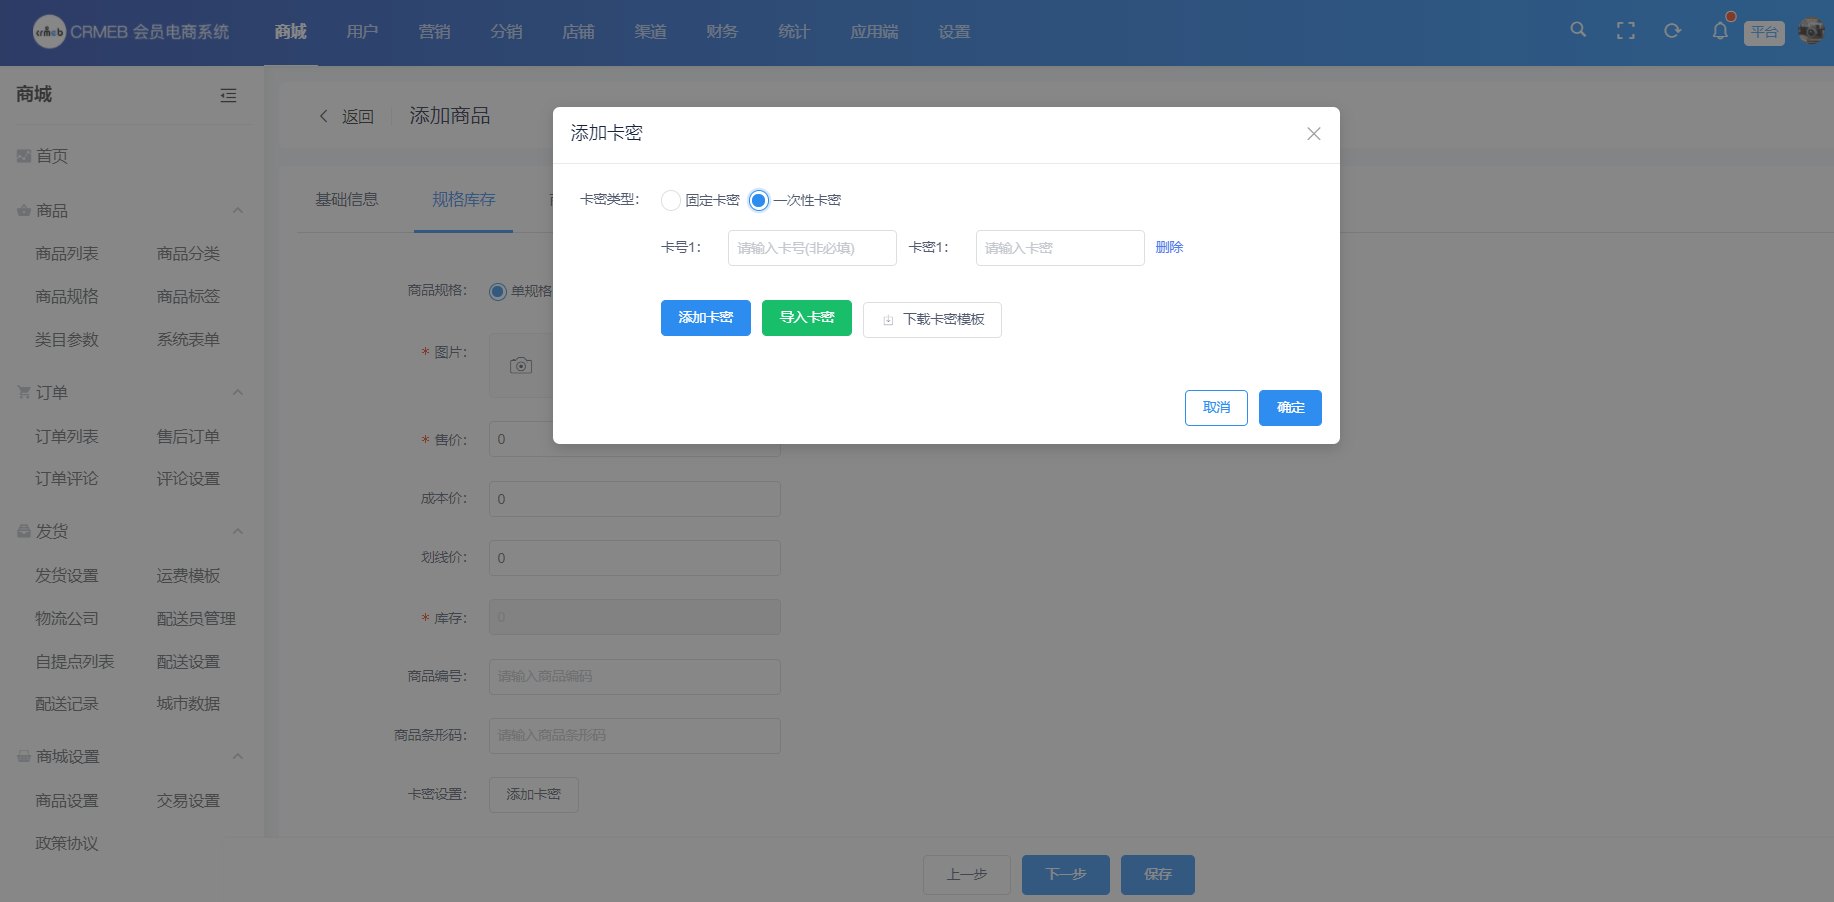Switch to 规格库存 tab

(464, 200)
